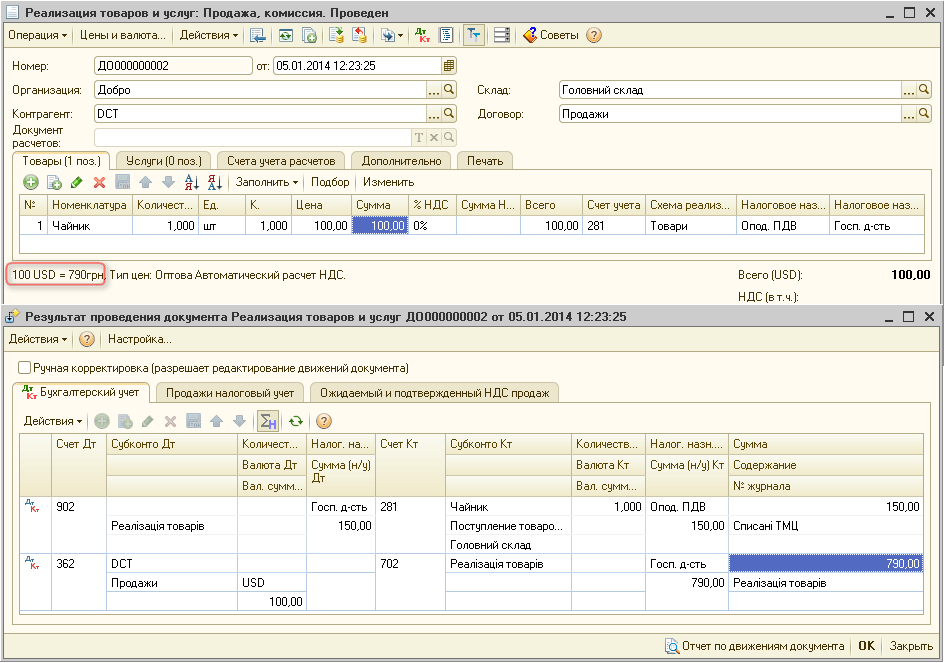Open the Операция dropdown menu
Viewport: 944px width, 663px height.
pyautogui.click(x=37, y=35)
